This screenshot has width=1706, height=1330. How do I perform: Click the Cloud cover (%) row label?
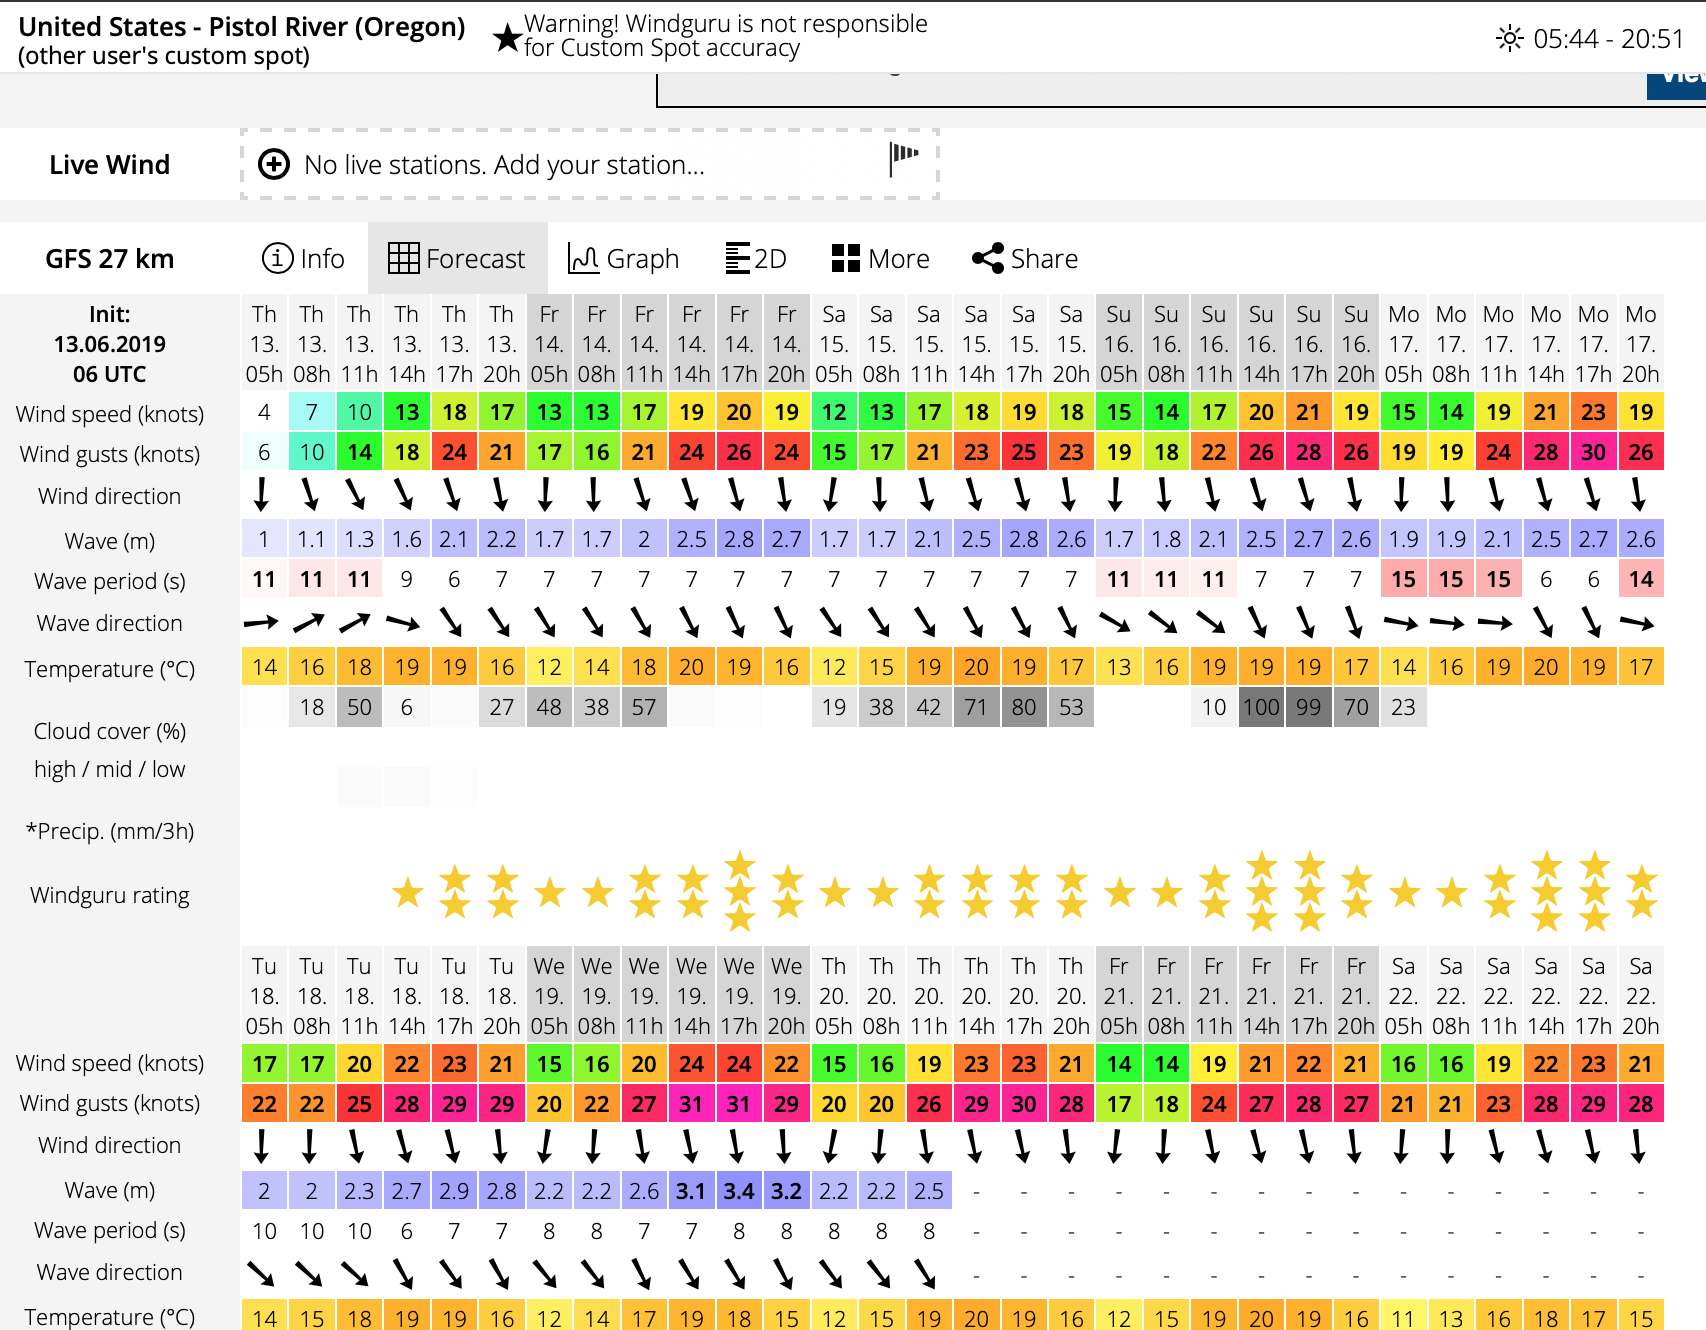click(x=110, y=731)
